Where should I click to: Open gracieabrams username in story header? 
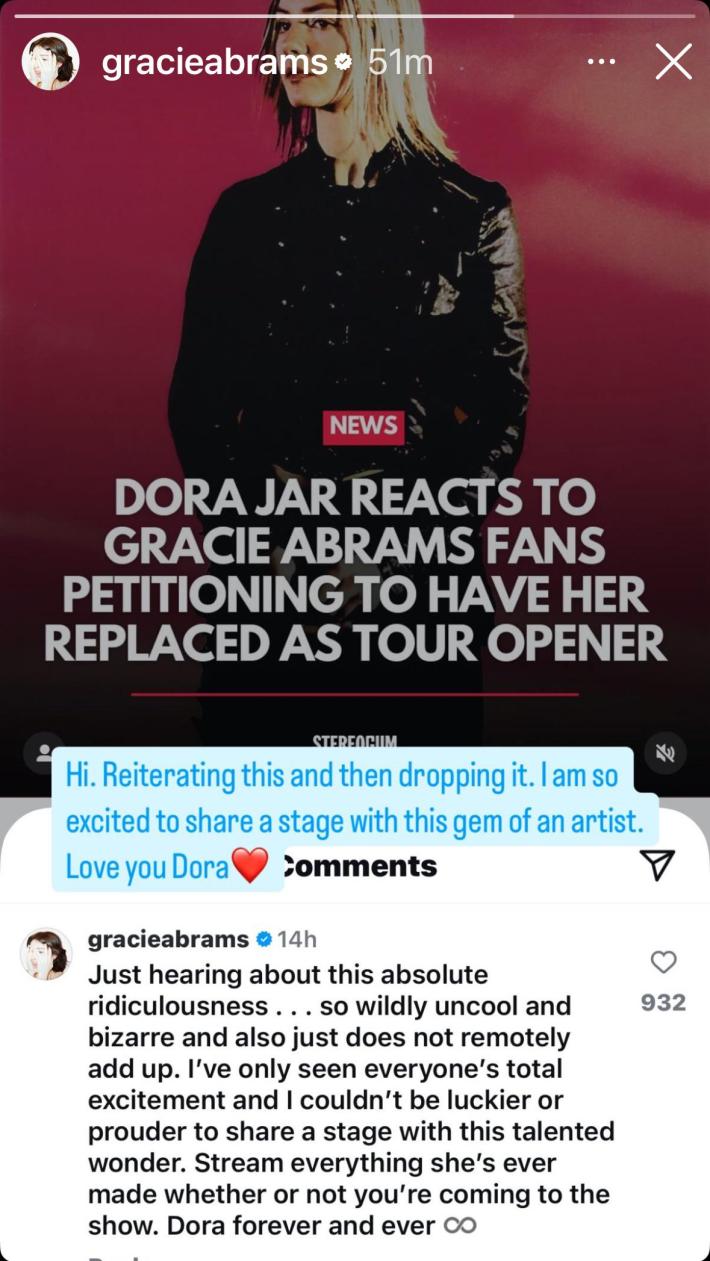click(214, 62)
